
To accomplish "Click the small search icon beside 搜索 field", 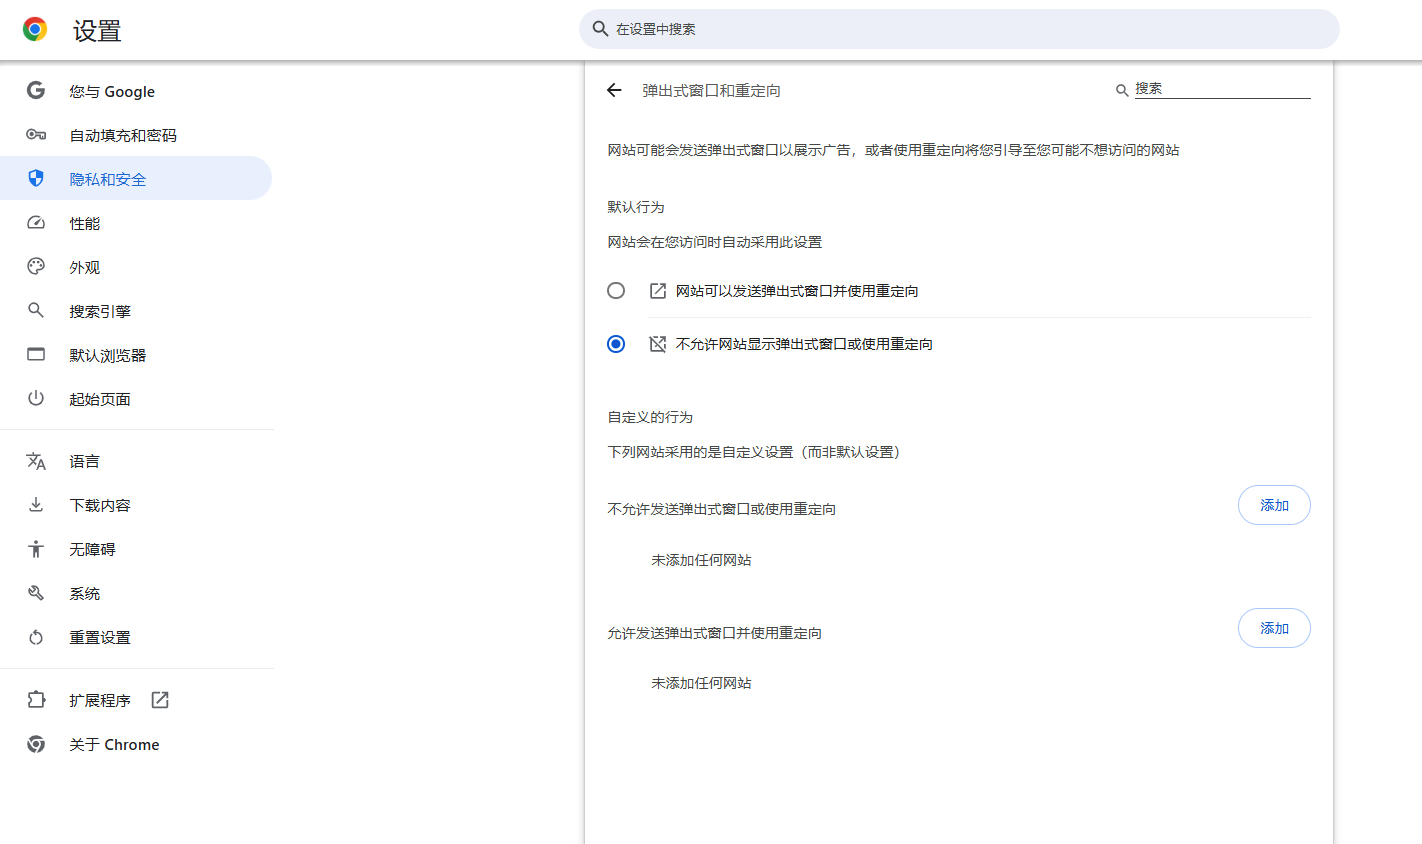I will click(1122, 90).
